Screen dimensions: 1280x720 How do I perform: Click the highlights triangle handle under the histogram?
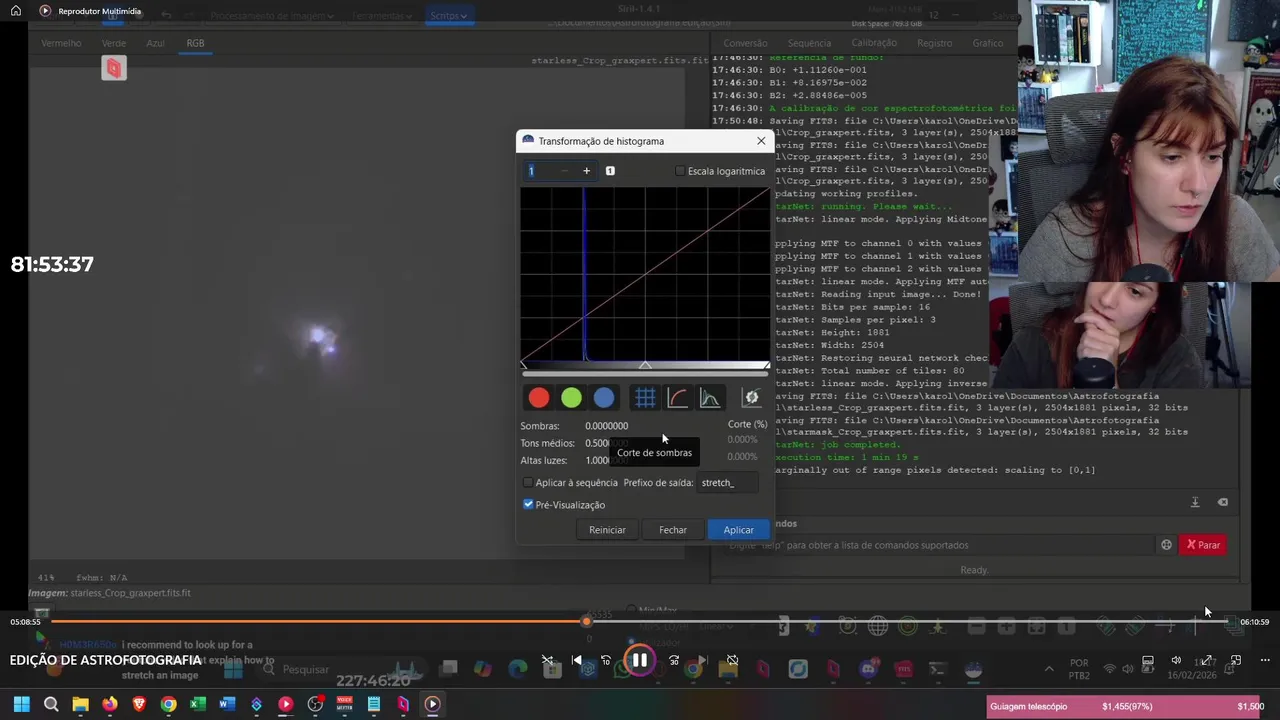pyautogui.click(x=766, y=366)
